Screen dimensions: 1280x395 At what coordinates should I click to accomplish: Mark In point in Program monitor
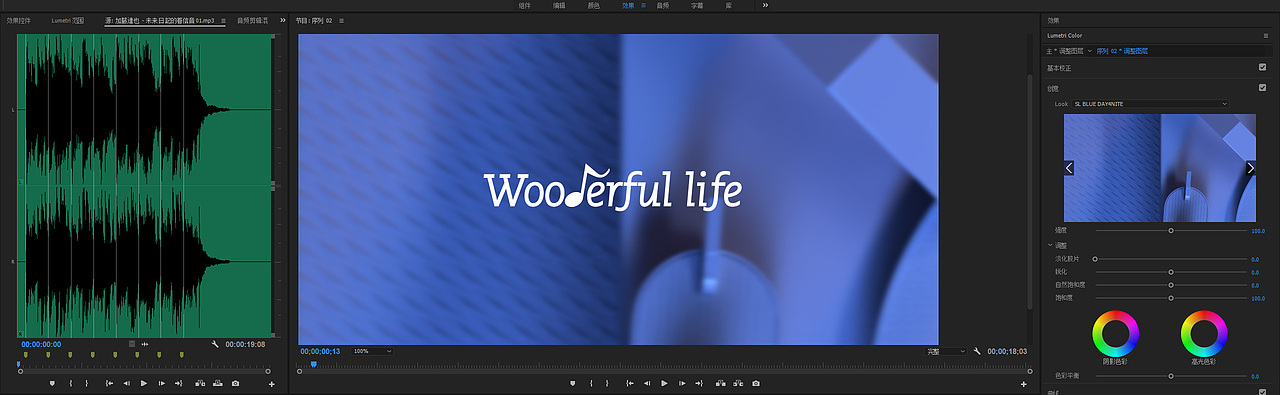tap(591, 383)
